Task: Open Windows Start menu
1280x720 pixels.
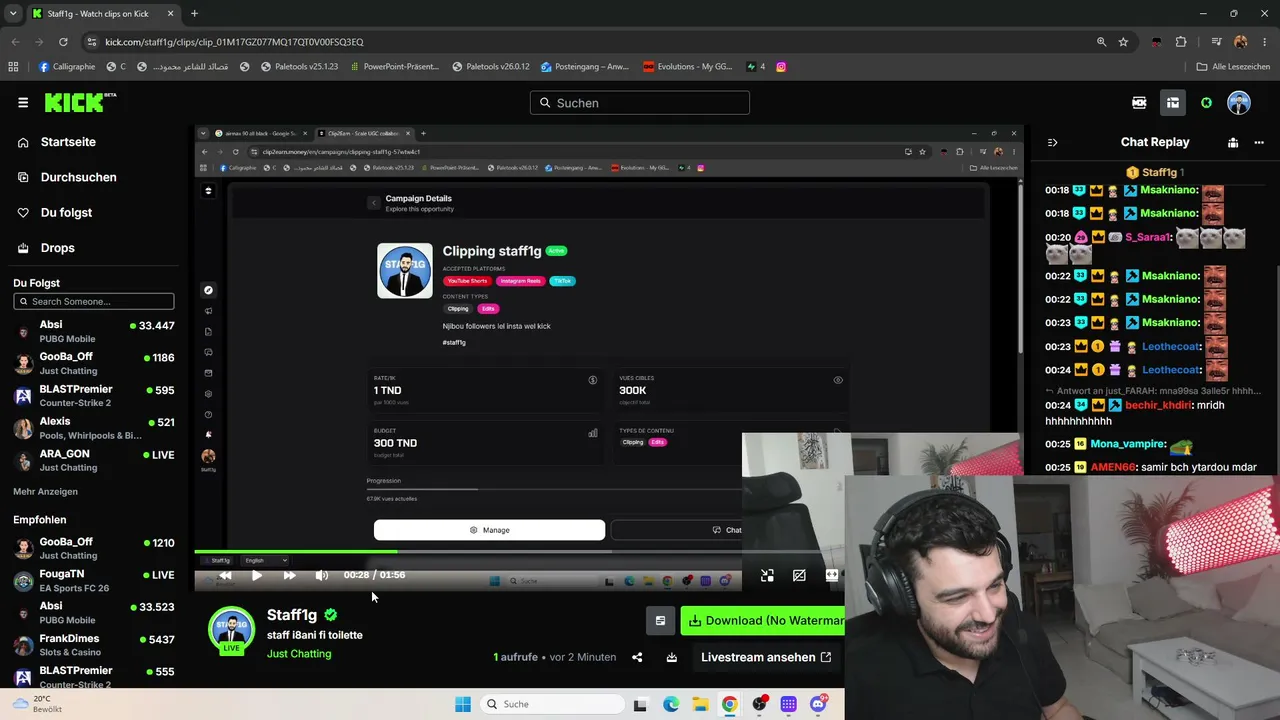Action: coord(462,704)
